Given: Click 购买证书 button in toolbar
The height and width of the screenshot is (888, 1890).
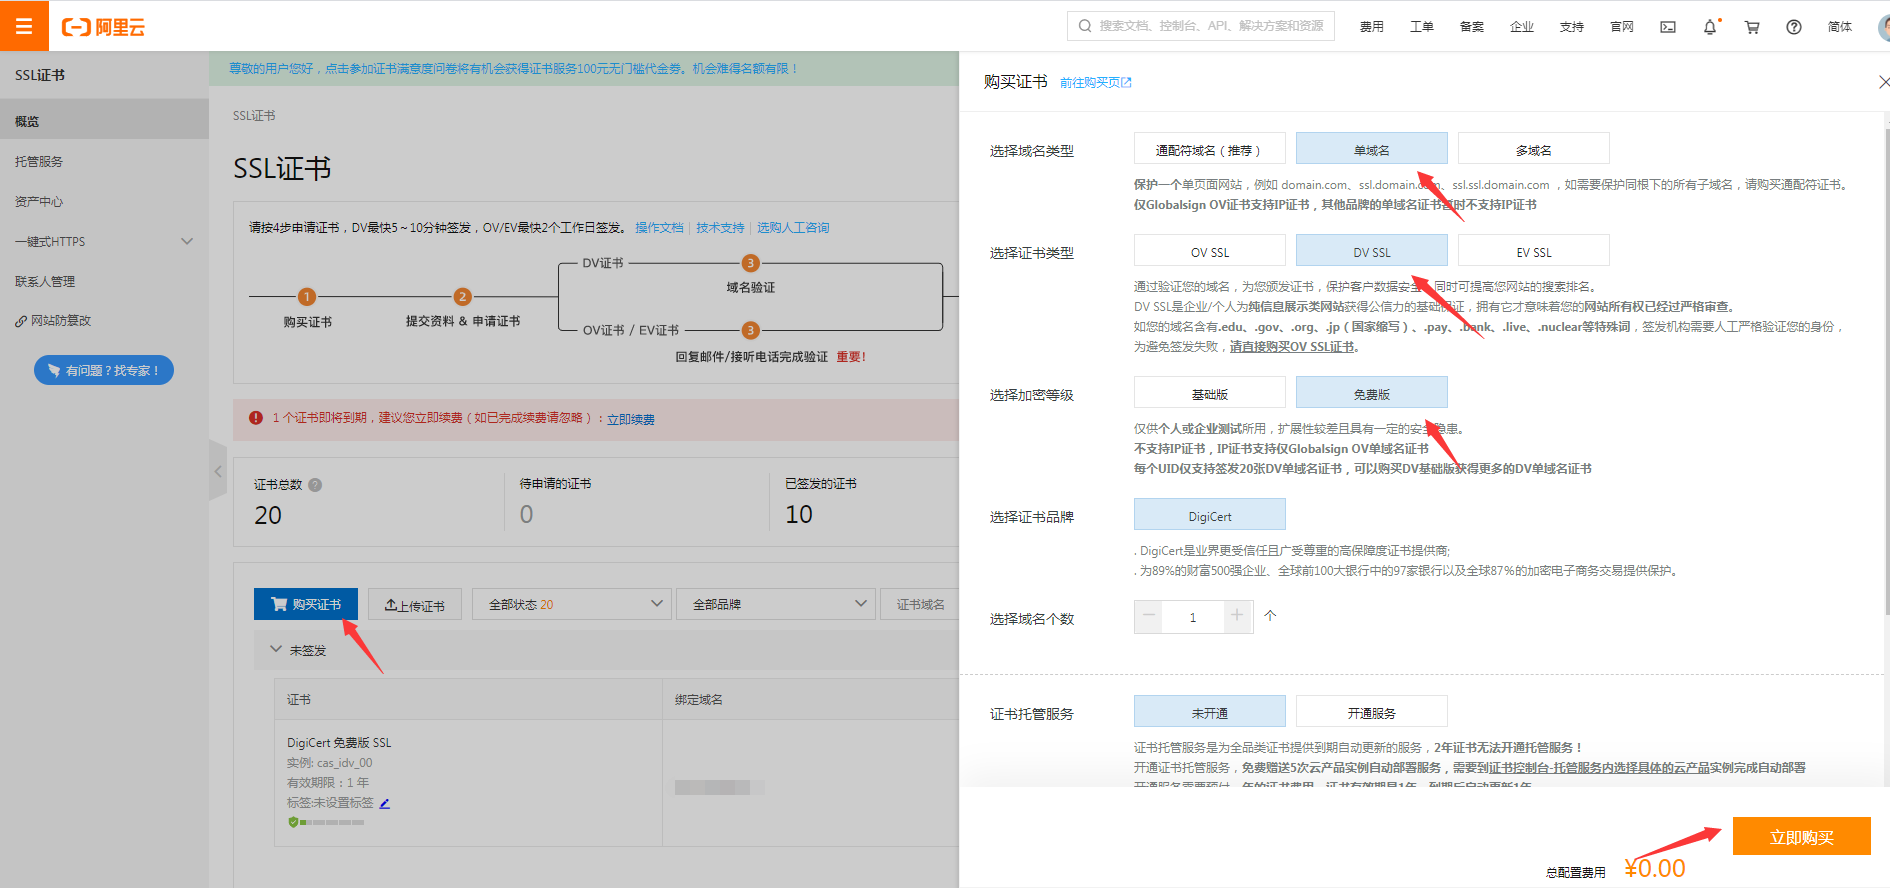Looking at the screenshot, I should tap(306, 604).
